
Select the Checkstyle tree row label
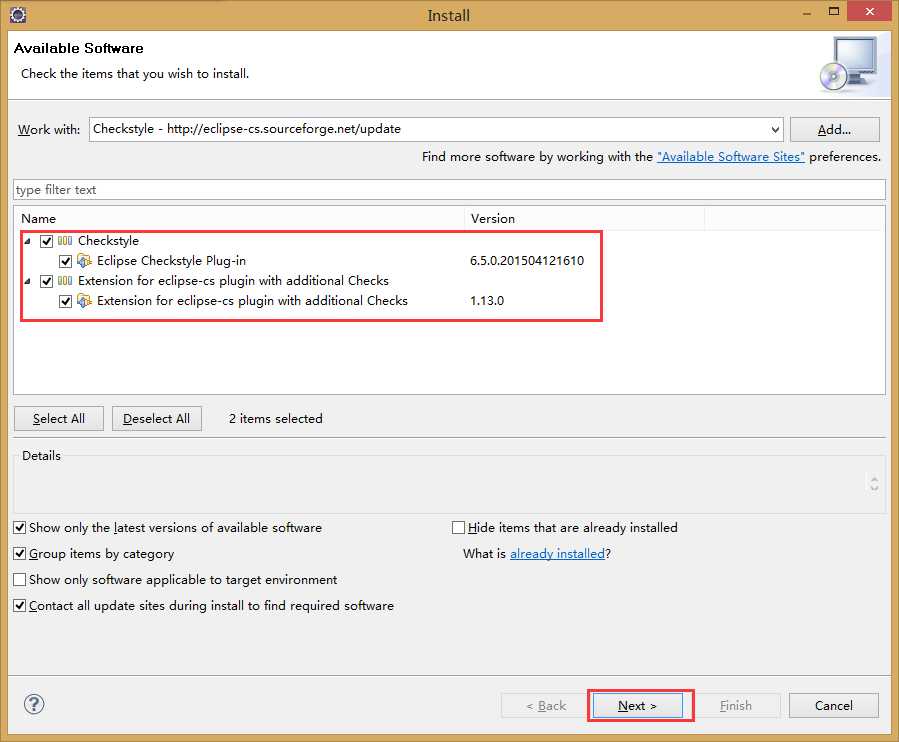[x=108, y=241]
